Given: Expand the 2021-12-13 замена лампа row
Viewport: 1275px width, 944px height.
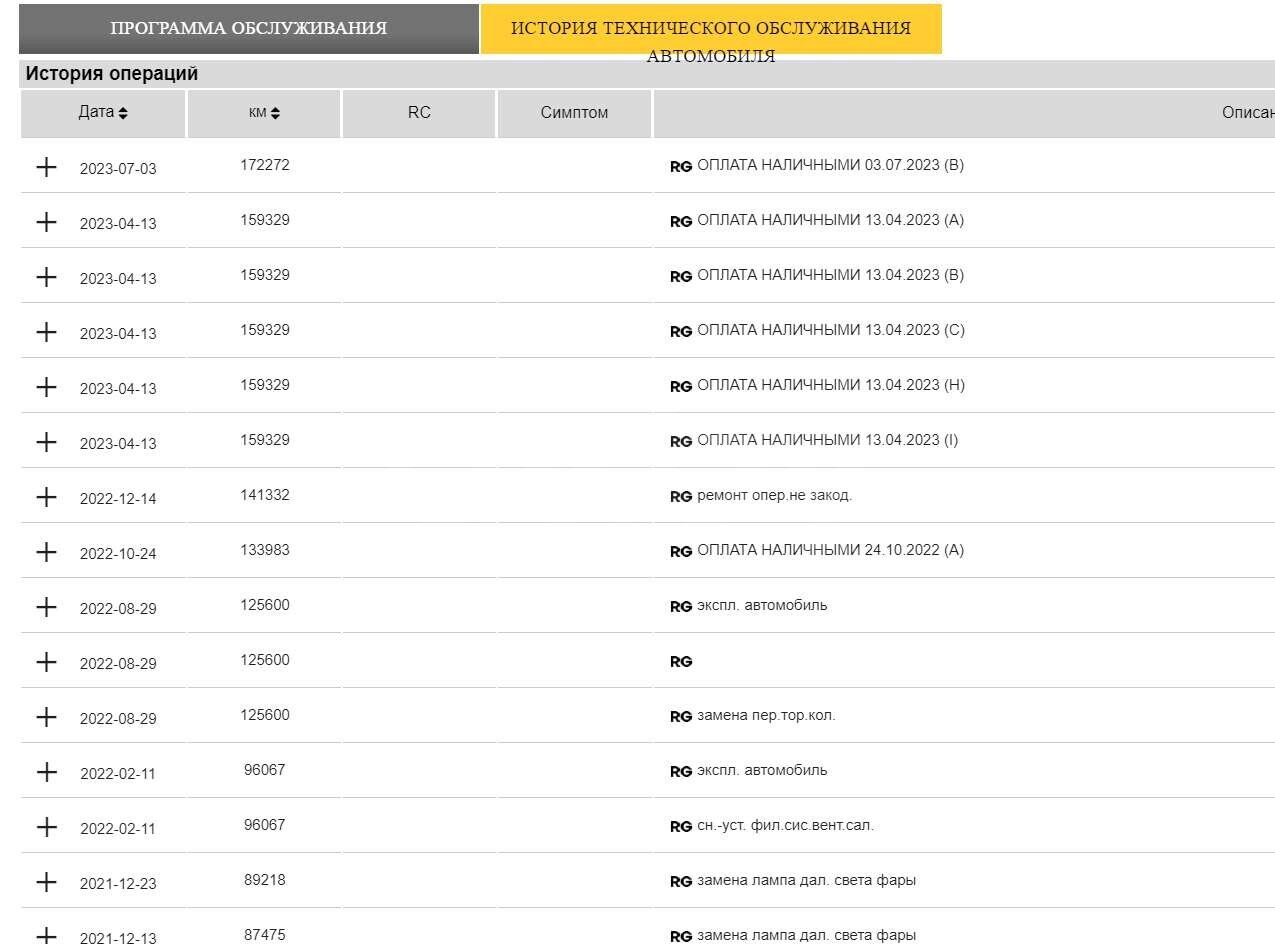Looking at the screenshot, I should 46,935.
